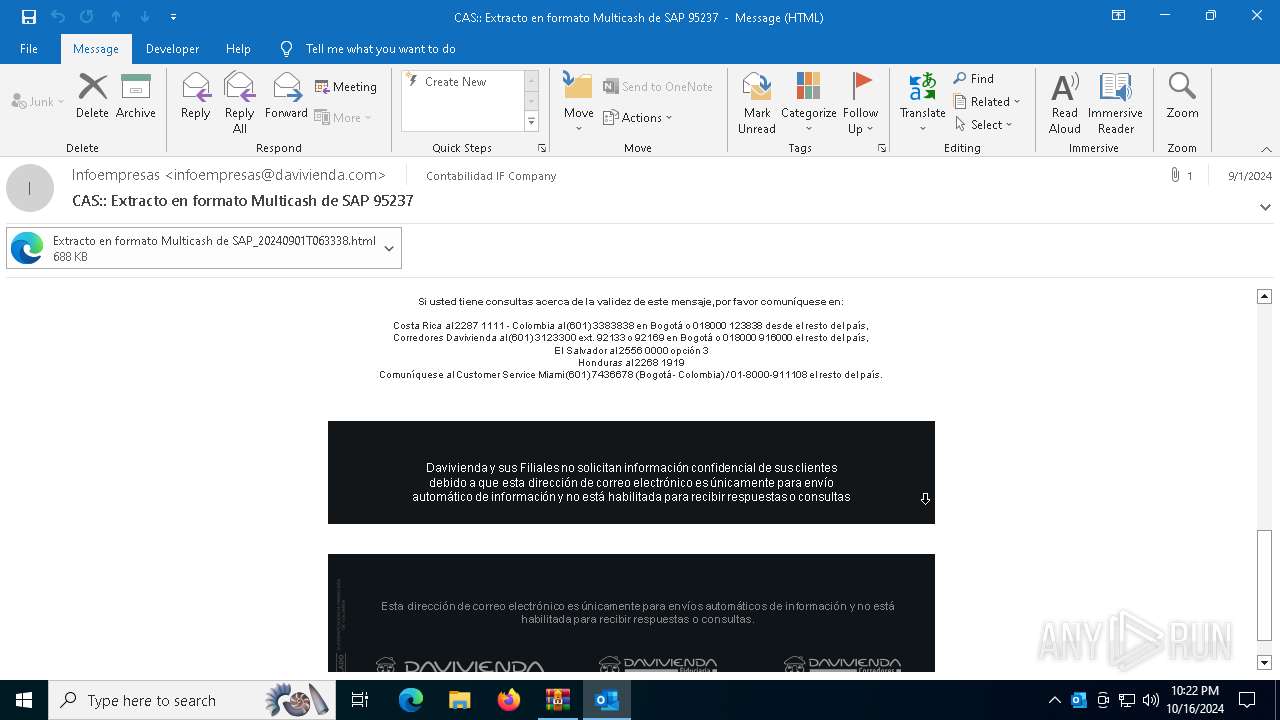Open Immersive Reader
This screenshot has width=1280, height=720.
tap(1115, 102)
